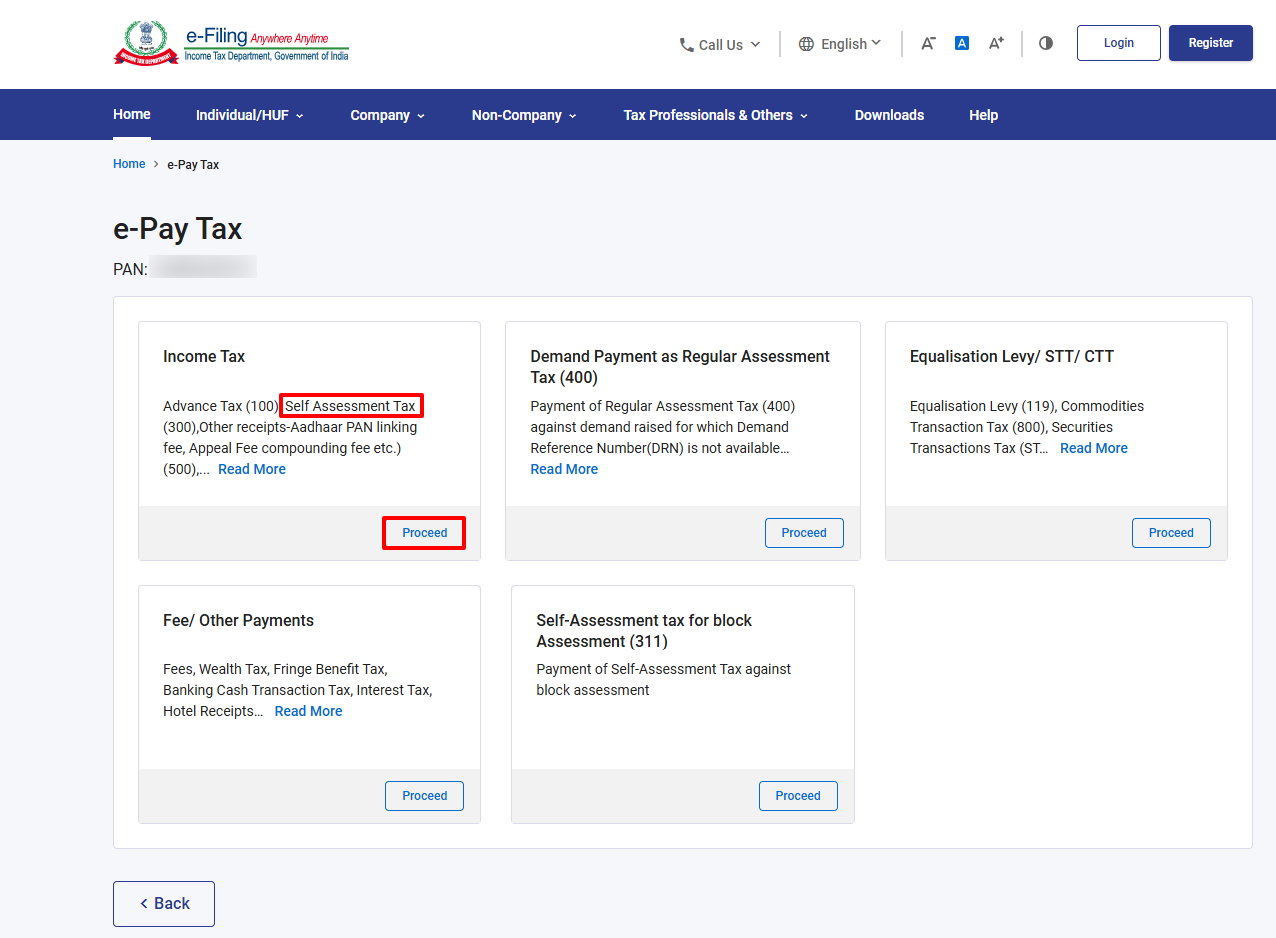The width and height of the screenshot is (1276, 938).
Task: Open the Downloads menu item
Action: coord(889,115)
